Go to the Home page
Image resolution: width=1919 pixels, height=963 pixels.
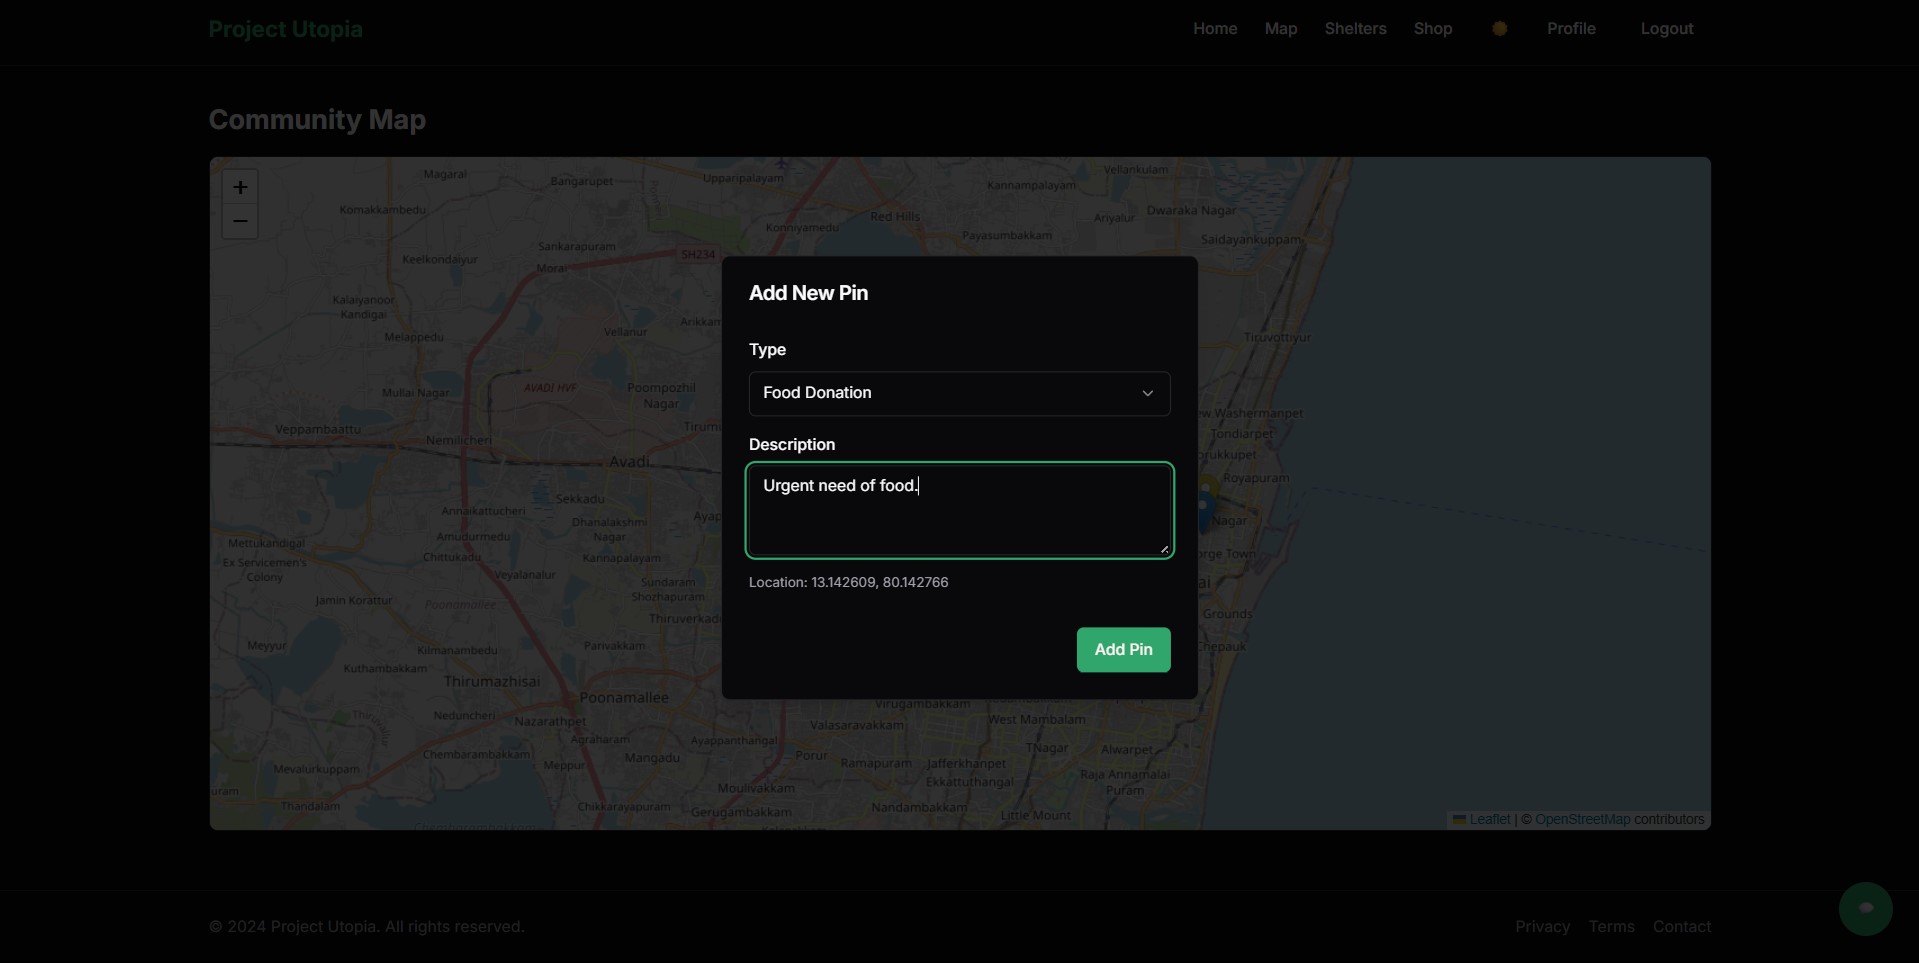click(x=1215, y=29)
